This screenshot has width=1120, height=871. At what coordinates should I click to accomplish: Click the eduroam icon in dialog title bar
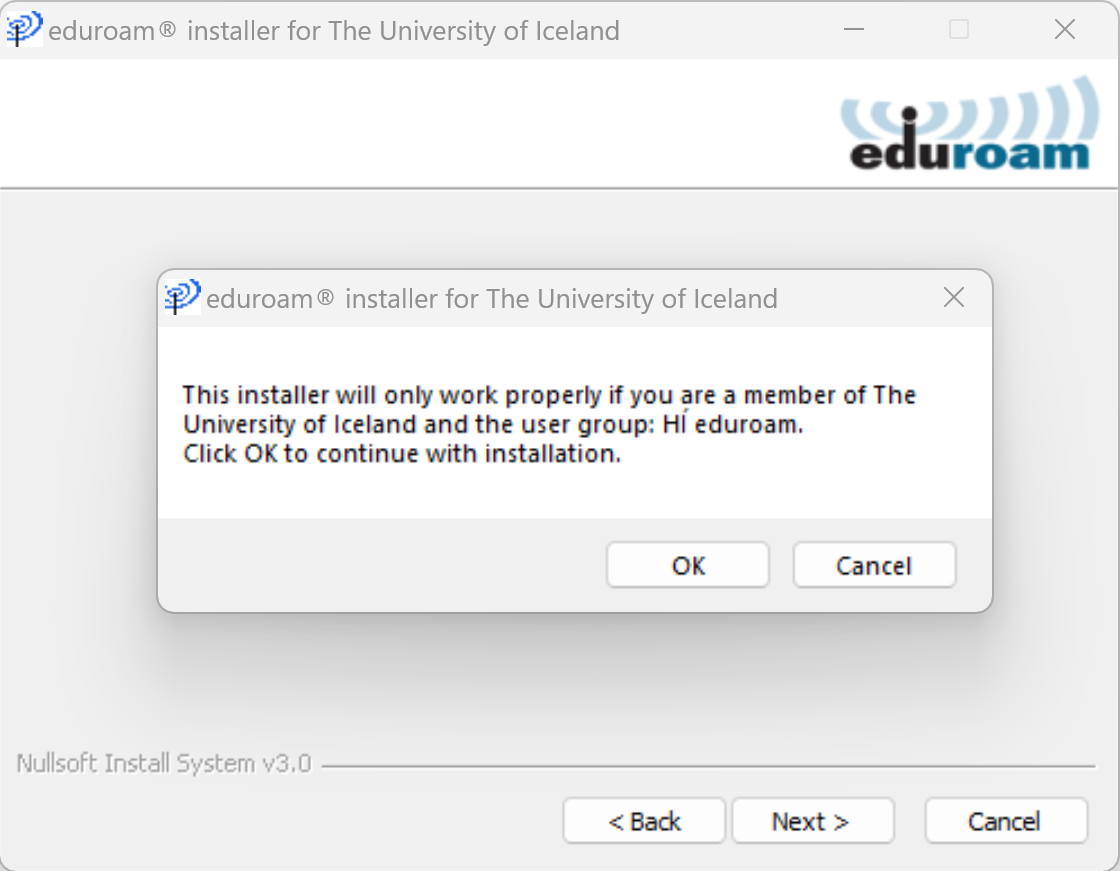[x=182, y=297]
